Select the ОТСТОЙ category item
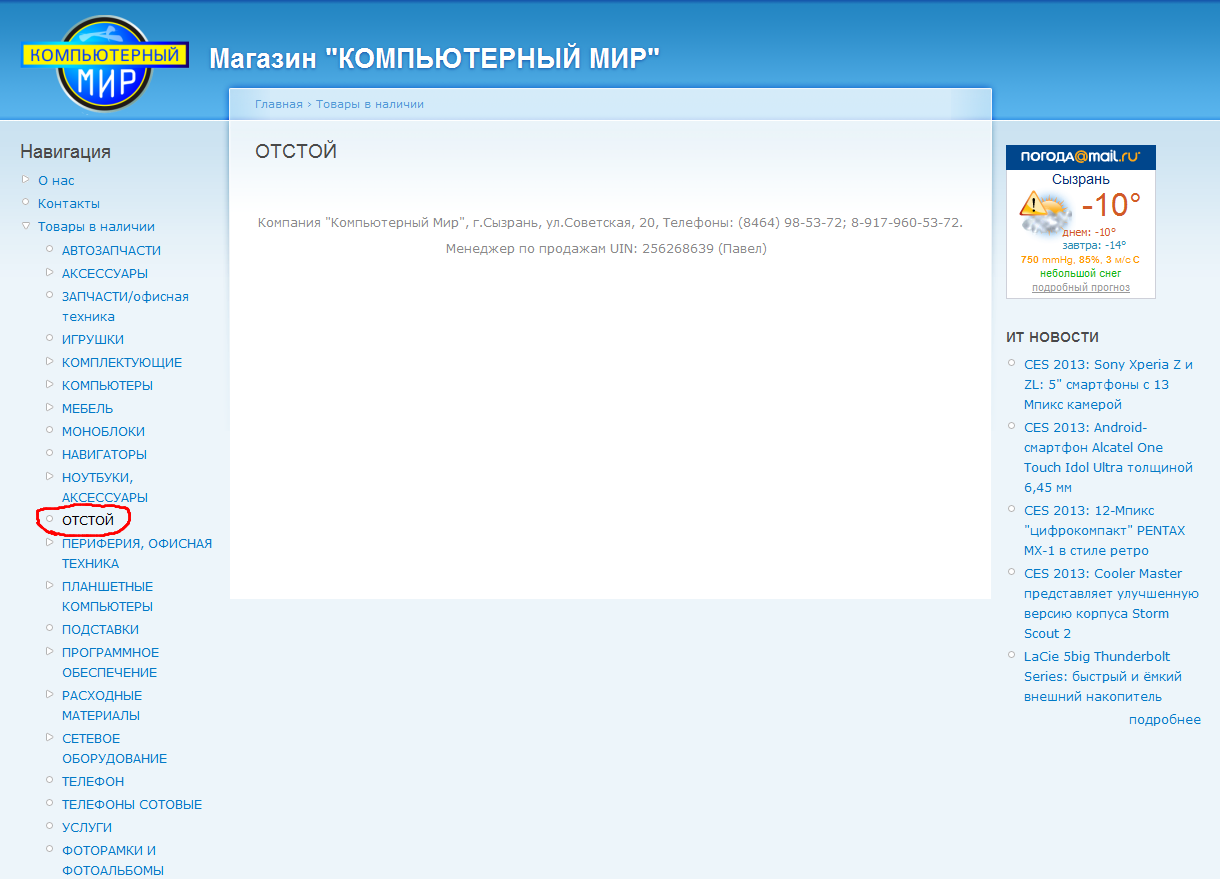 pyautogui.click(x=88, y=521)
